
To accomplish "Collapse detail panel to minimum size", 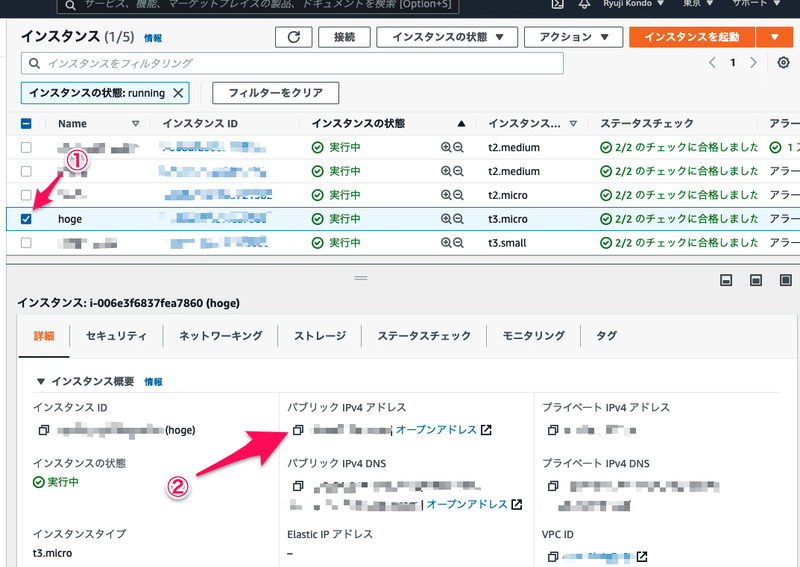I will [726, 280].
